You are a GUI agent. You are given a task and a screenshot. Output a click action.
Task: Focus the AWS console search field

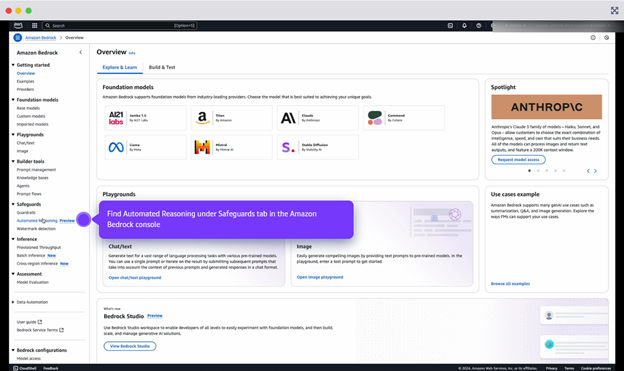tap(119, 25)
